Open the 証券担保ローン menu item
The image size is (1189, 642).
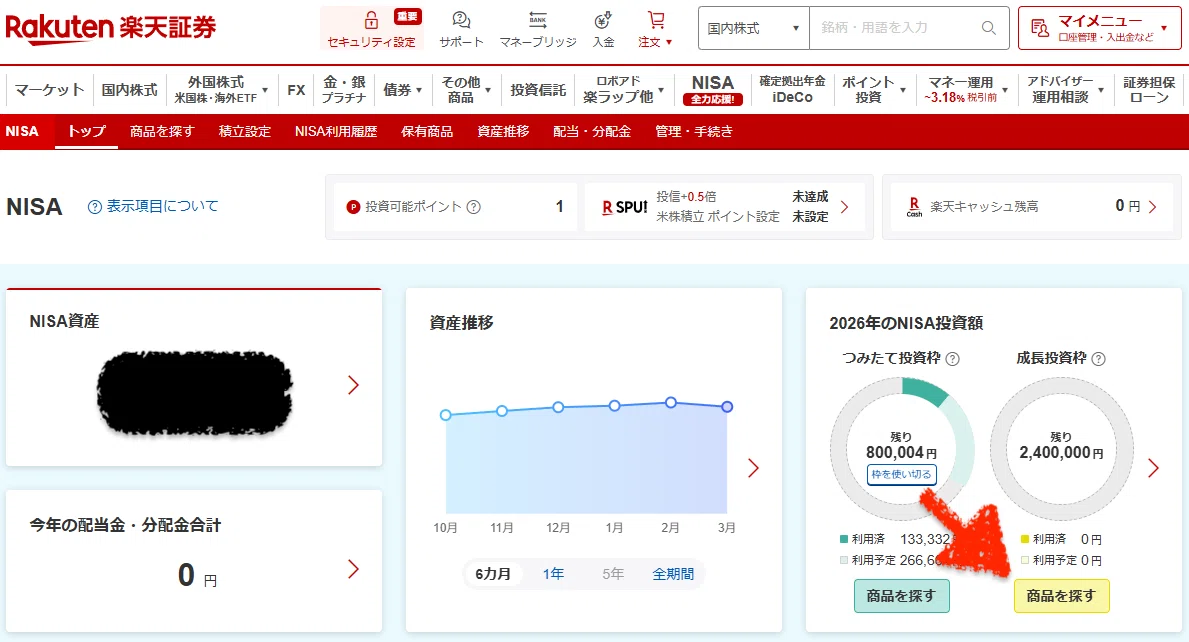point(1149,89)
